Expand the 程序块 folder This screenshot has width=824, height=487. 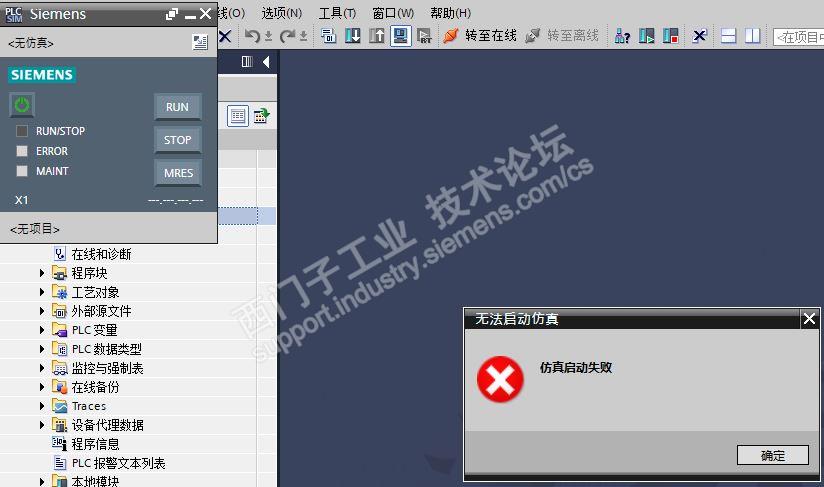pos(42,273)
